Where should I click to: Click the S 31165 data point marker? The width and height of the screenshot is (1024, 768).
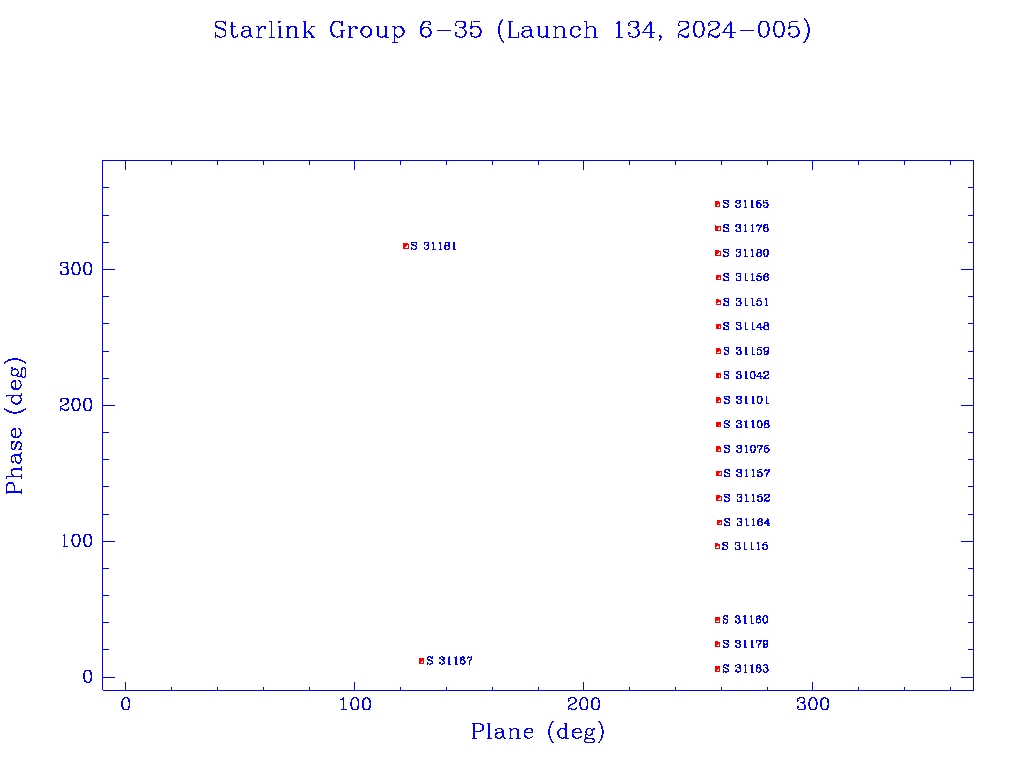pos(717,204)
